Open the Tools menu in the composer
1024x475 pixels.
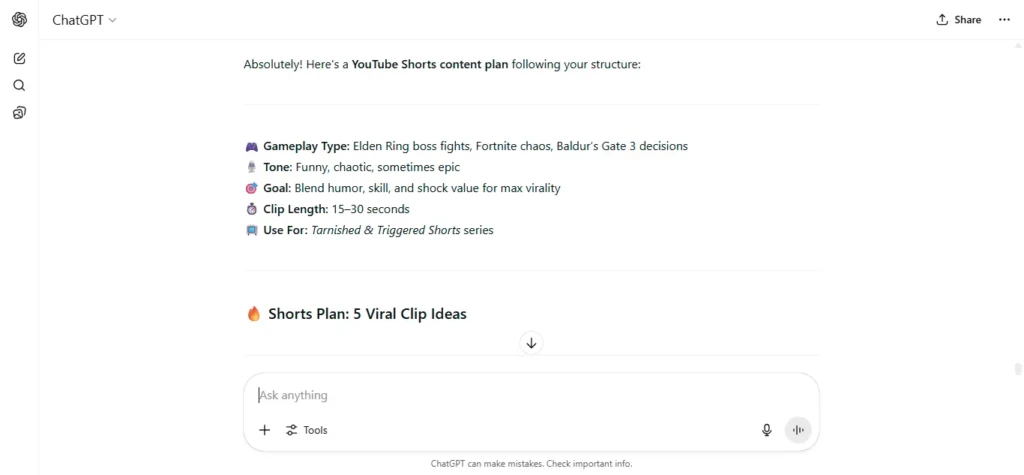[x=307, y=430]
